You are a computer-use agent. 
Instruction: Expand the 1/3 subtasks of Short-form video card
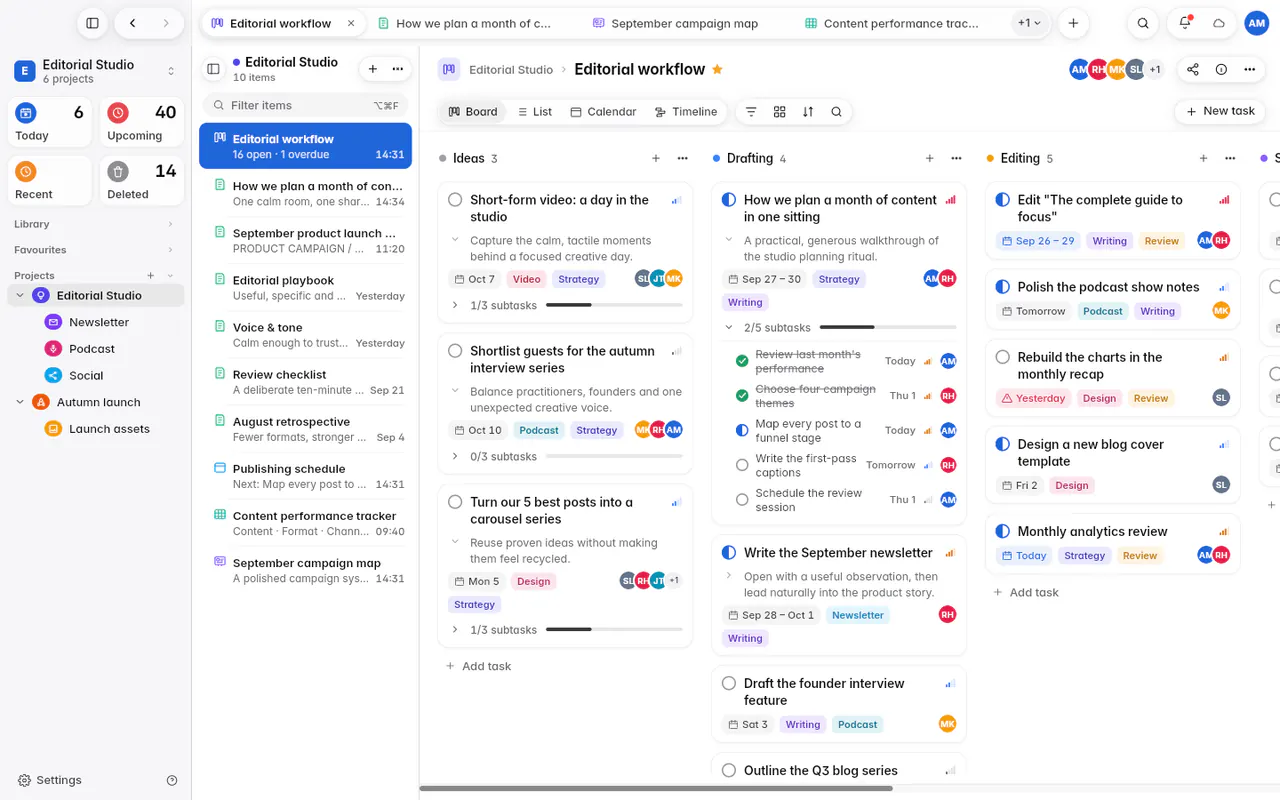pyautogui.click(x=455, y=305)
